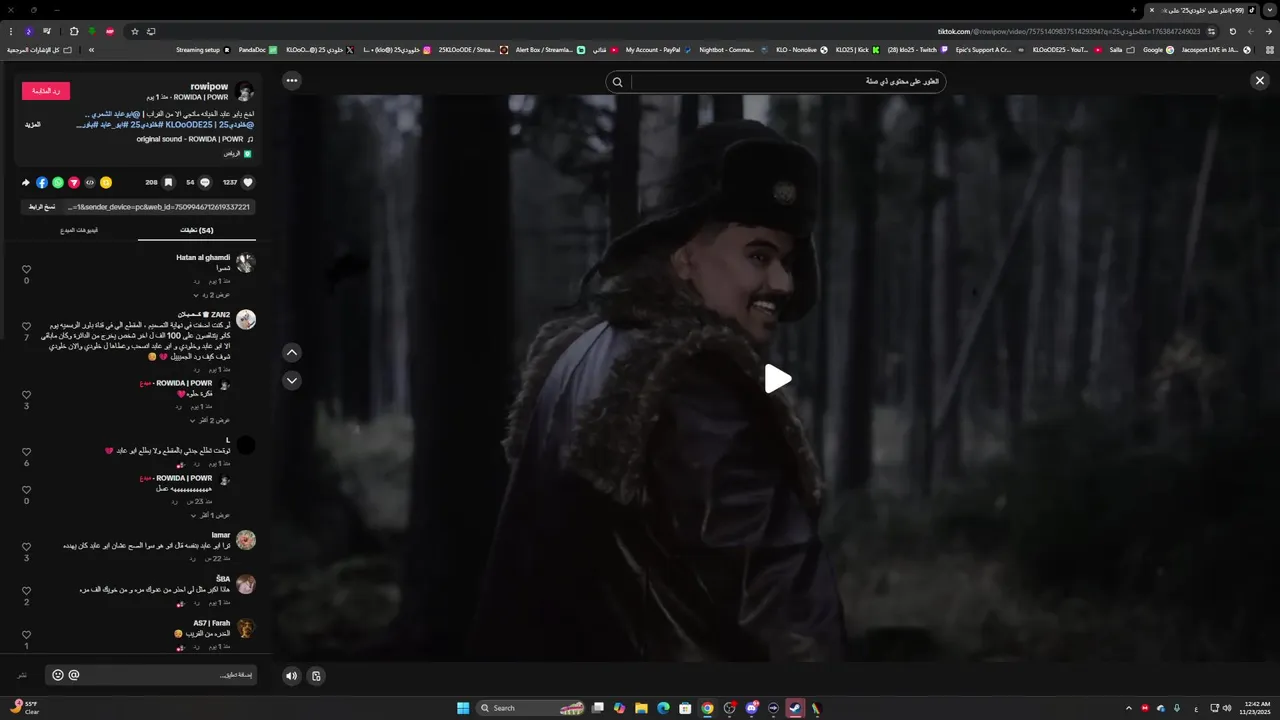
Task: Open File Explorer from the taskbar
Action: coord(641,708)
